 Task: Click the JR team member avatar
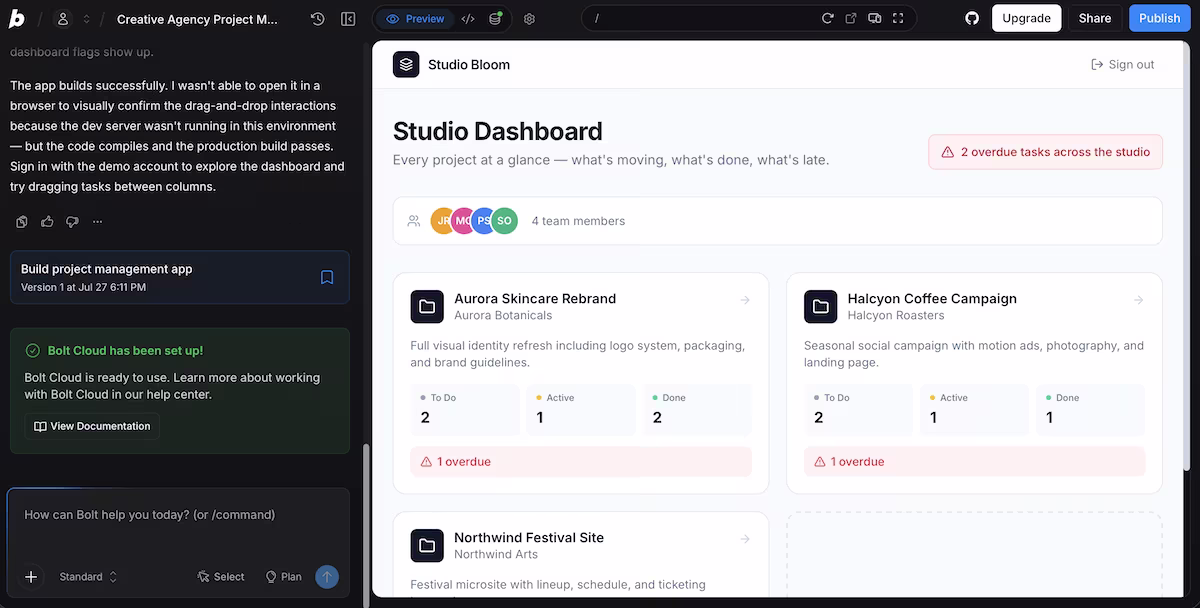point(443,221)
